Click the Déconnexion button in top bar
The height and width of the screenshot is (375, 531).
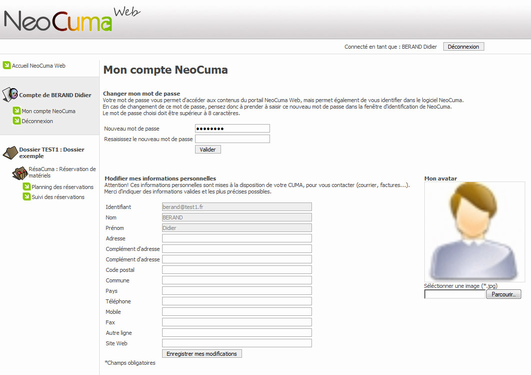coord(463,47)
